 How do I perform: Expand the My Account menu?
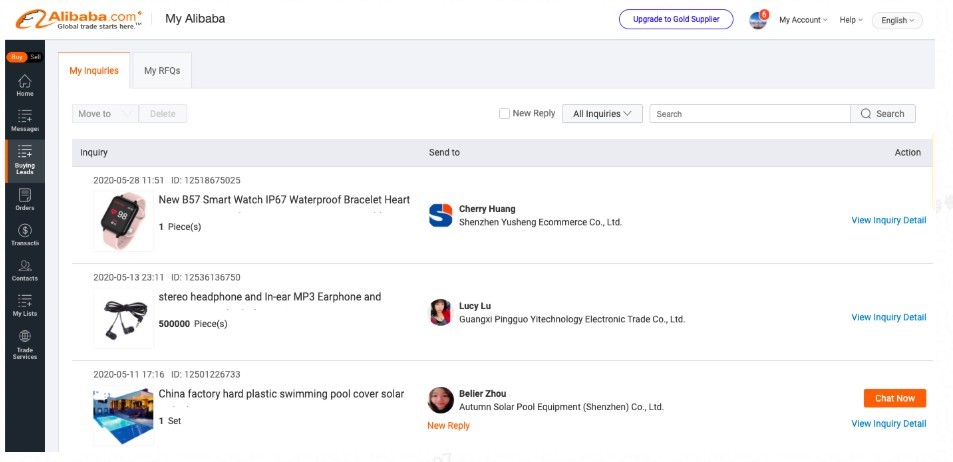pyautogui.click(x=803, y=20)
